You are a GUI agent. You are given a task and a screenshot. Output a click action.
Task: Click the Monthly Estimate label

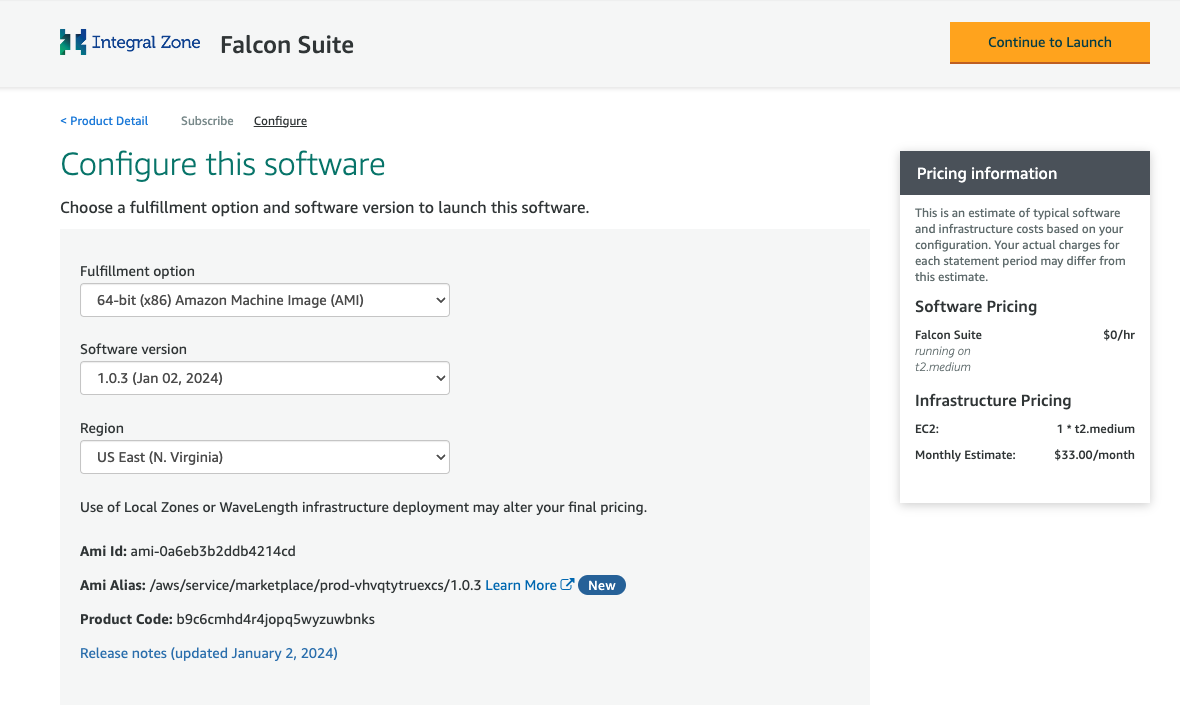[x=965, y=455]
